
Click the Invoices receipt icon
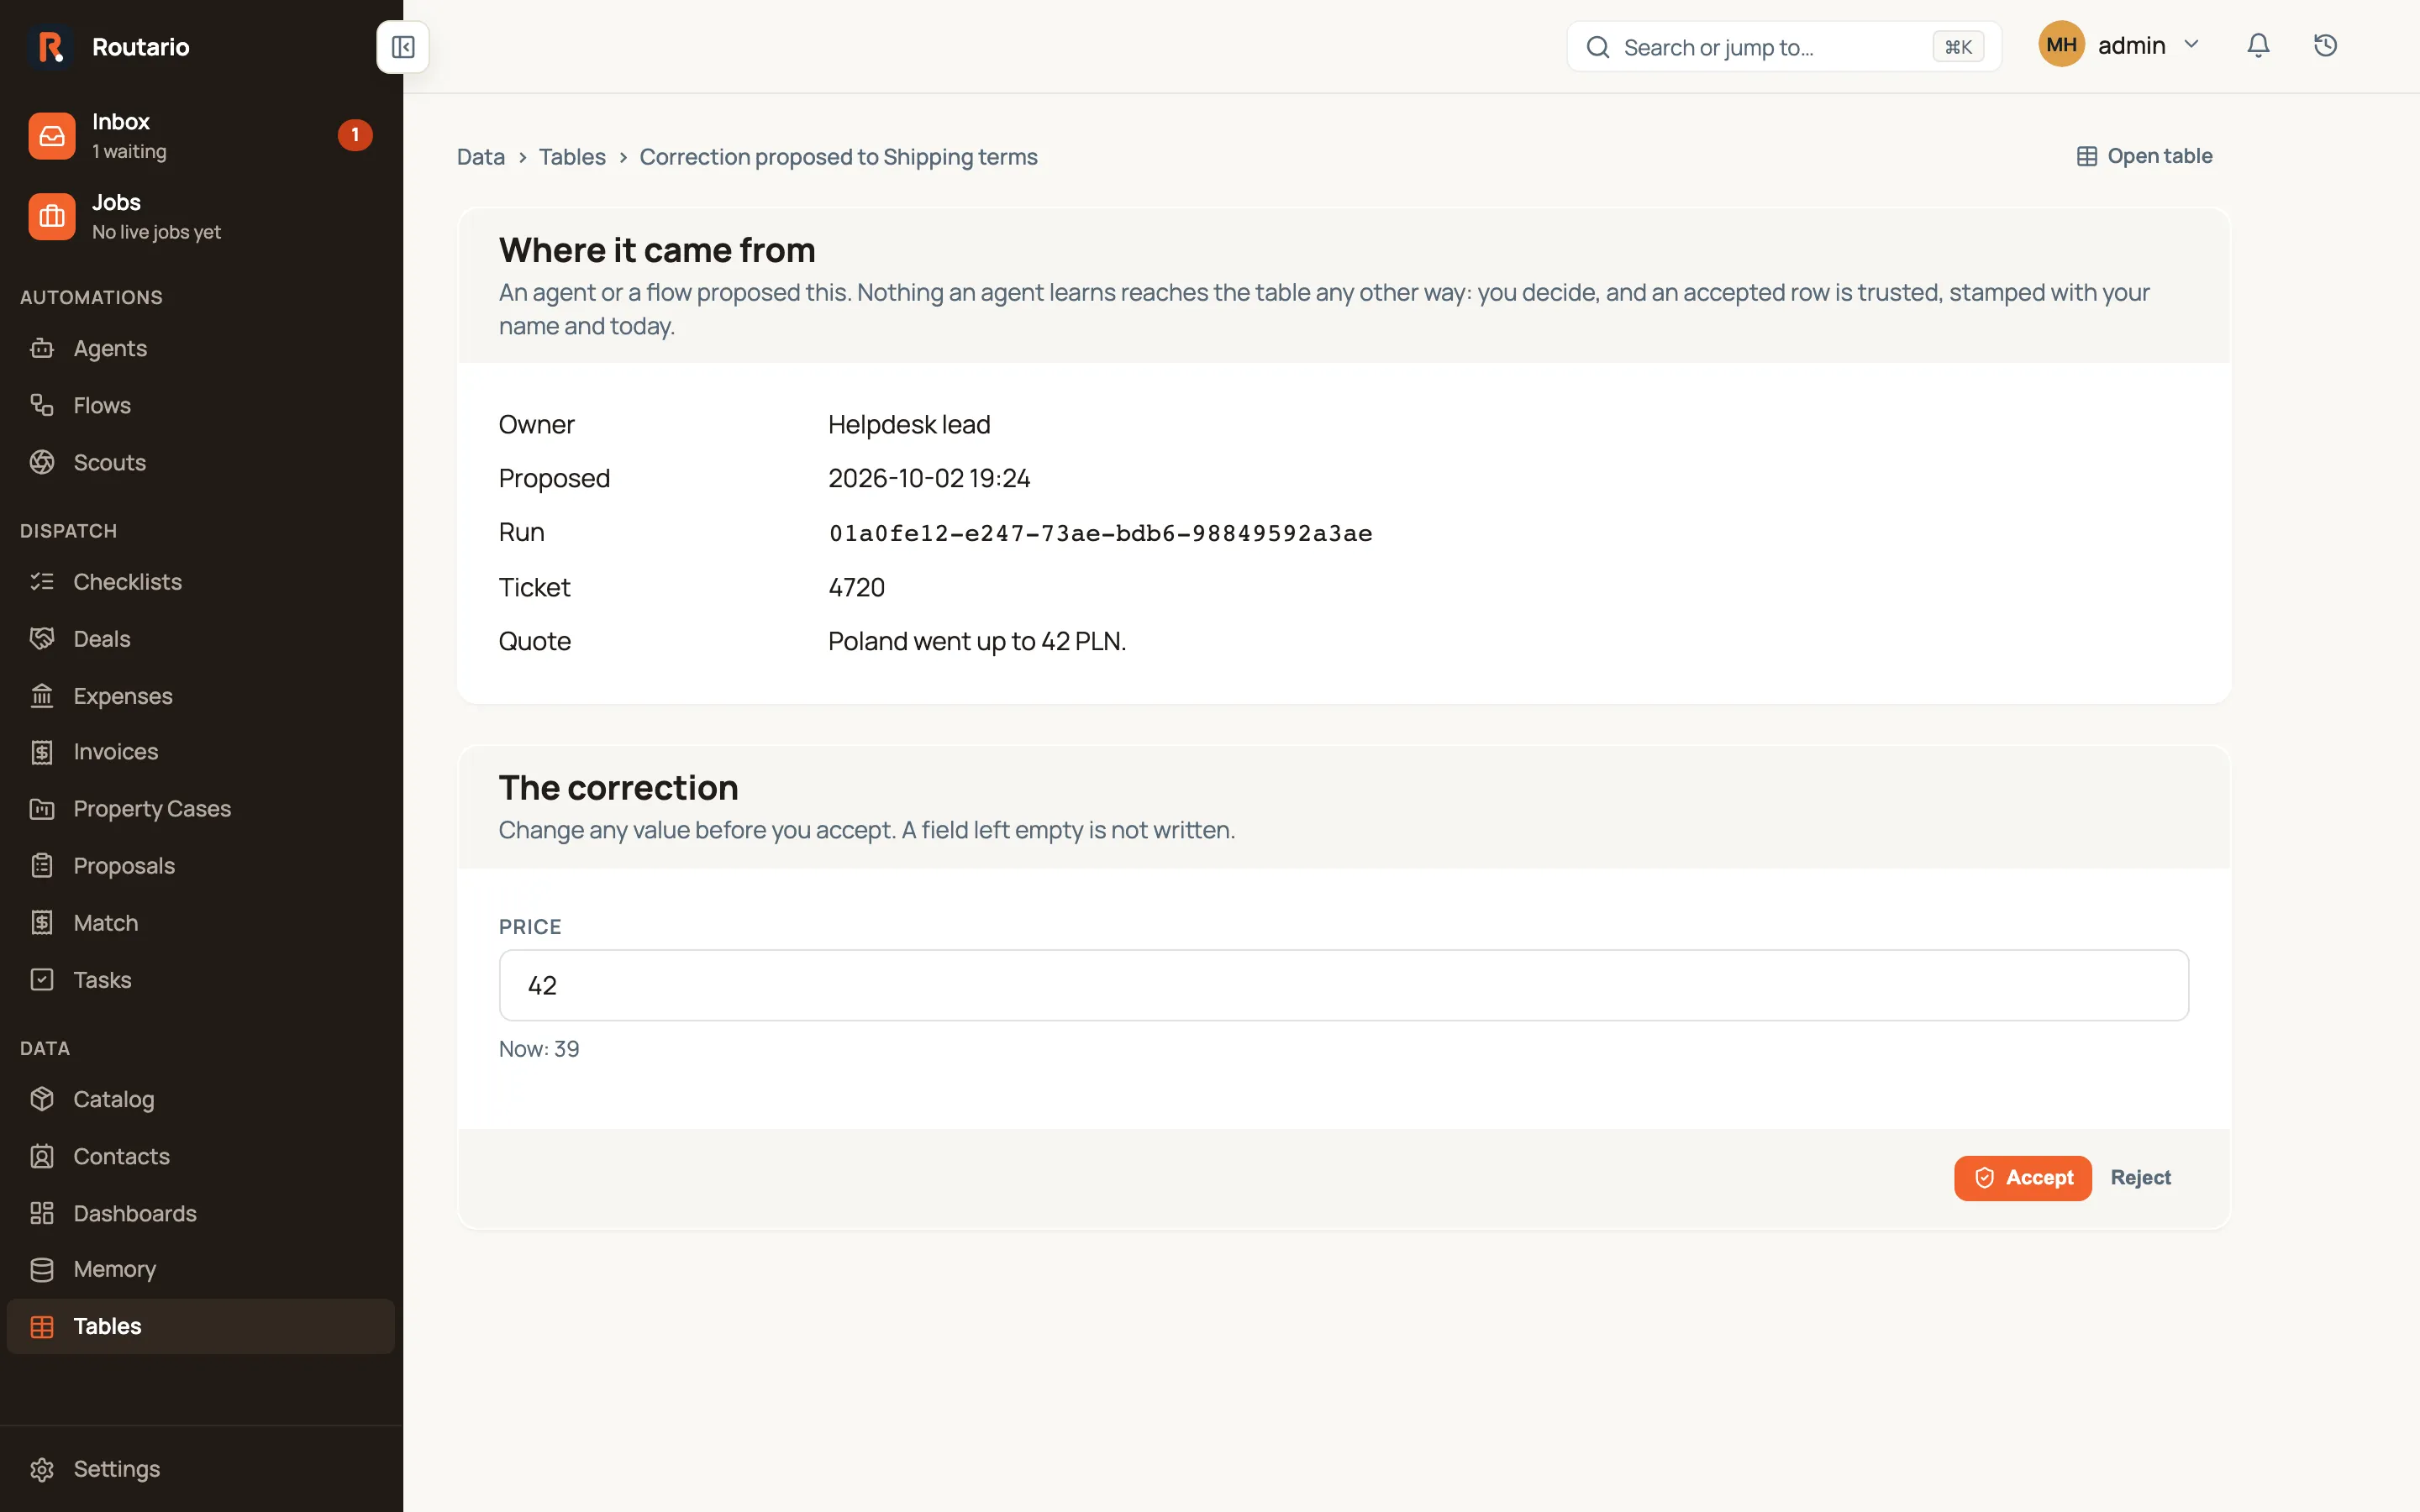pos(42,752)
